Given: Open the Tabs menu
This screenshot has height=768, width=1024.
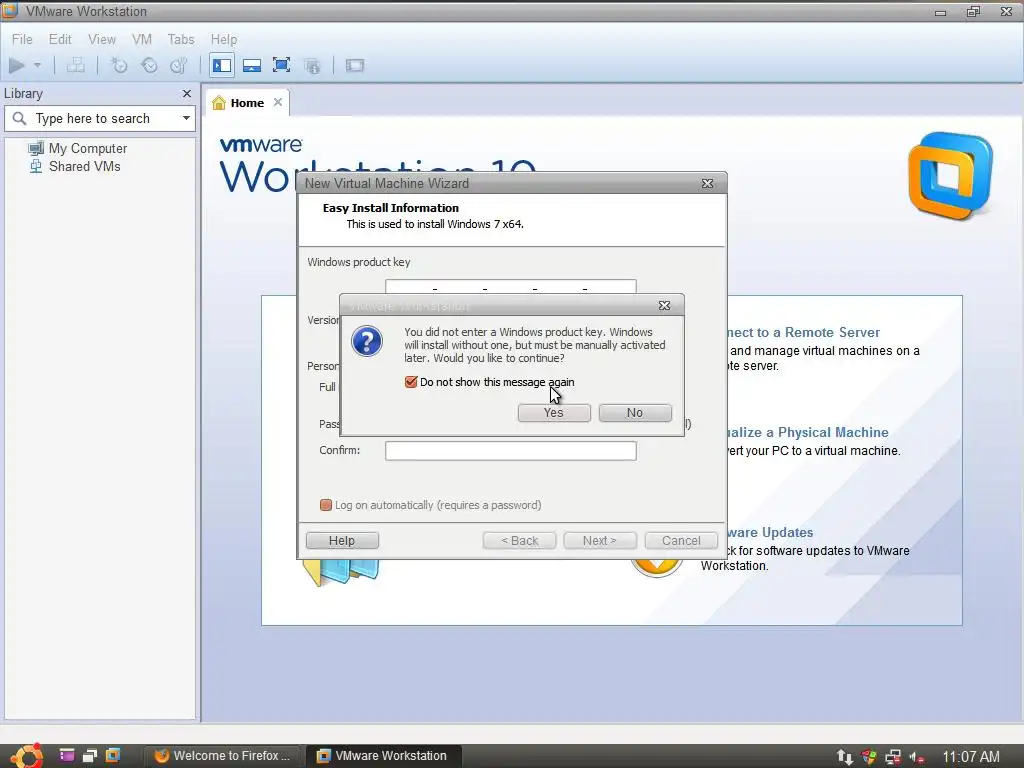Looking at the screenshot, I should point(181,39).
